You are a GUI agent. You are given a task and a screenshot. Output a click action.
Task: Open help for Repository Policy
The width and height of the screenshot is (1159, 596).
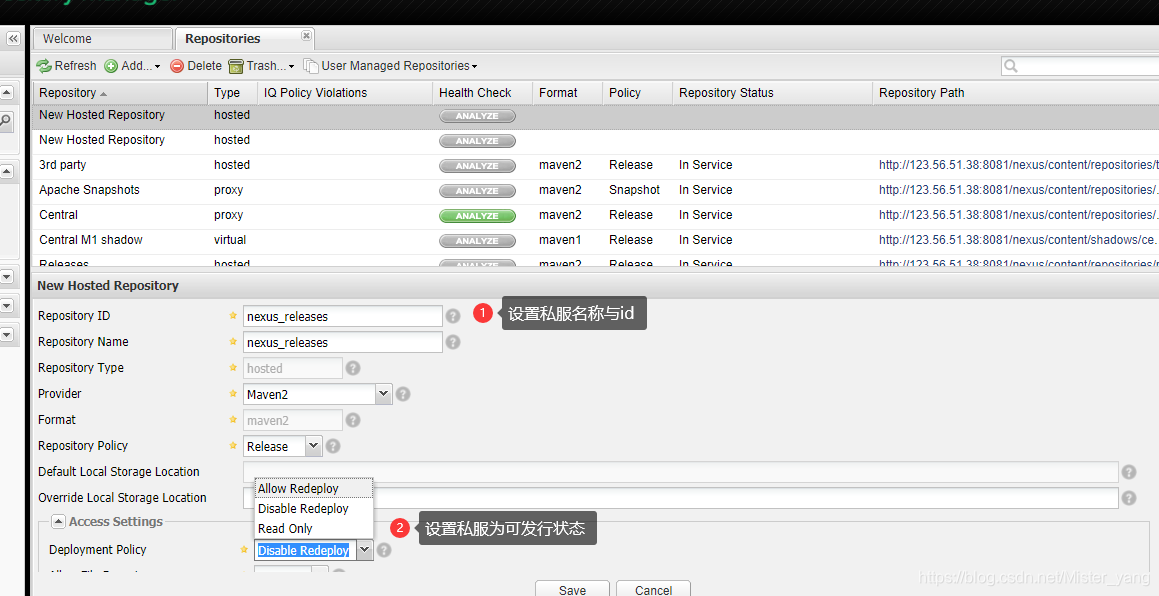pos(333,446)
